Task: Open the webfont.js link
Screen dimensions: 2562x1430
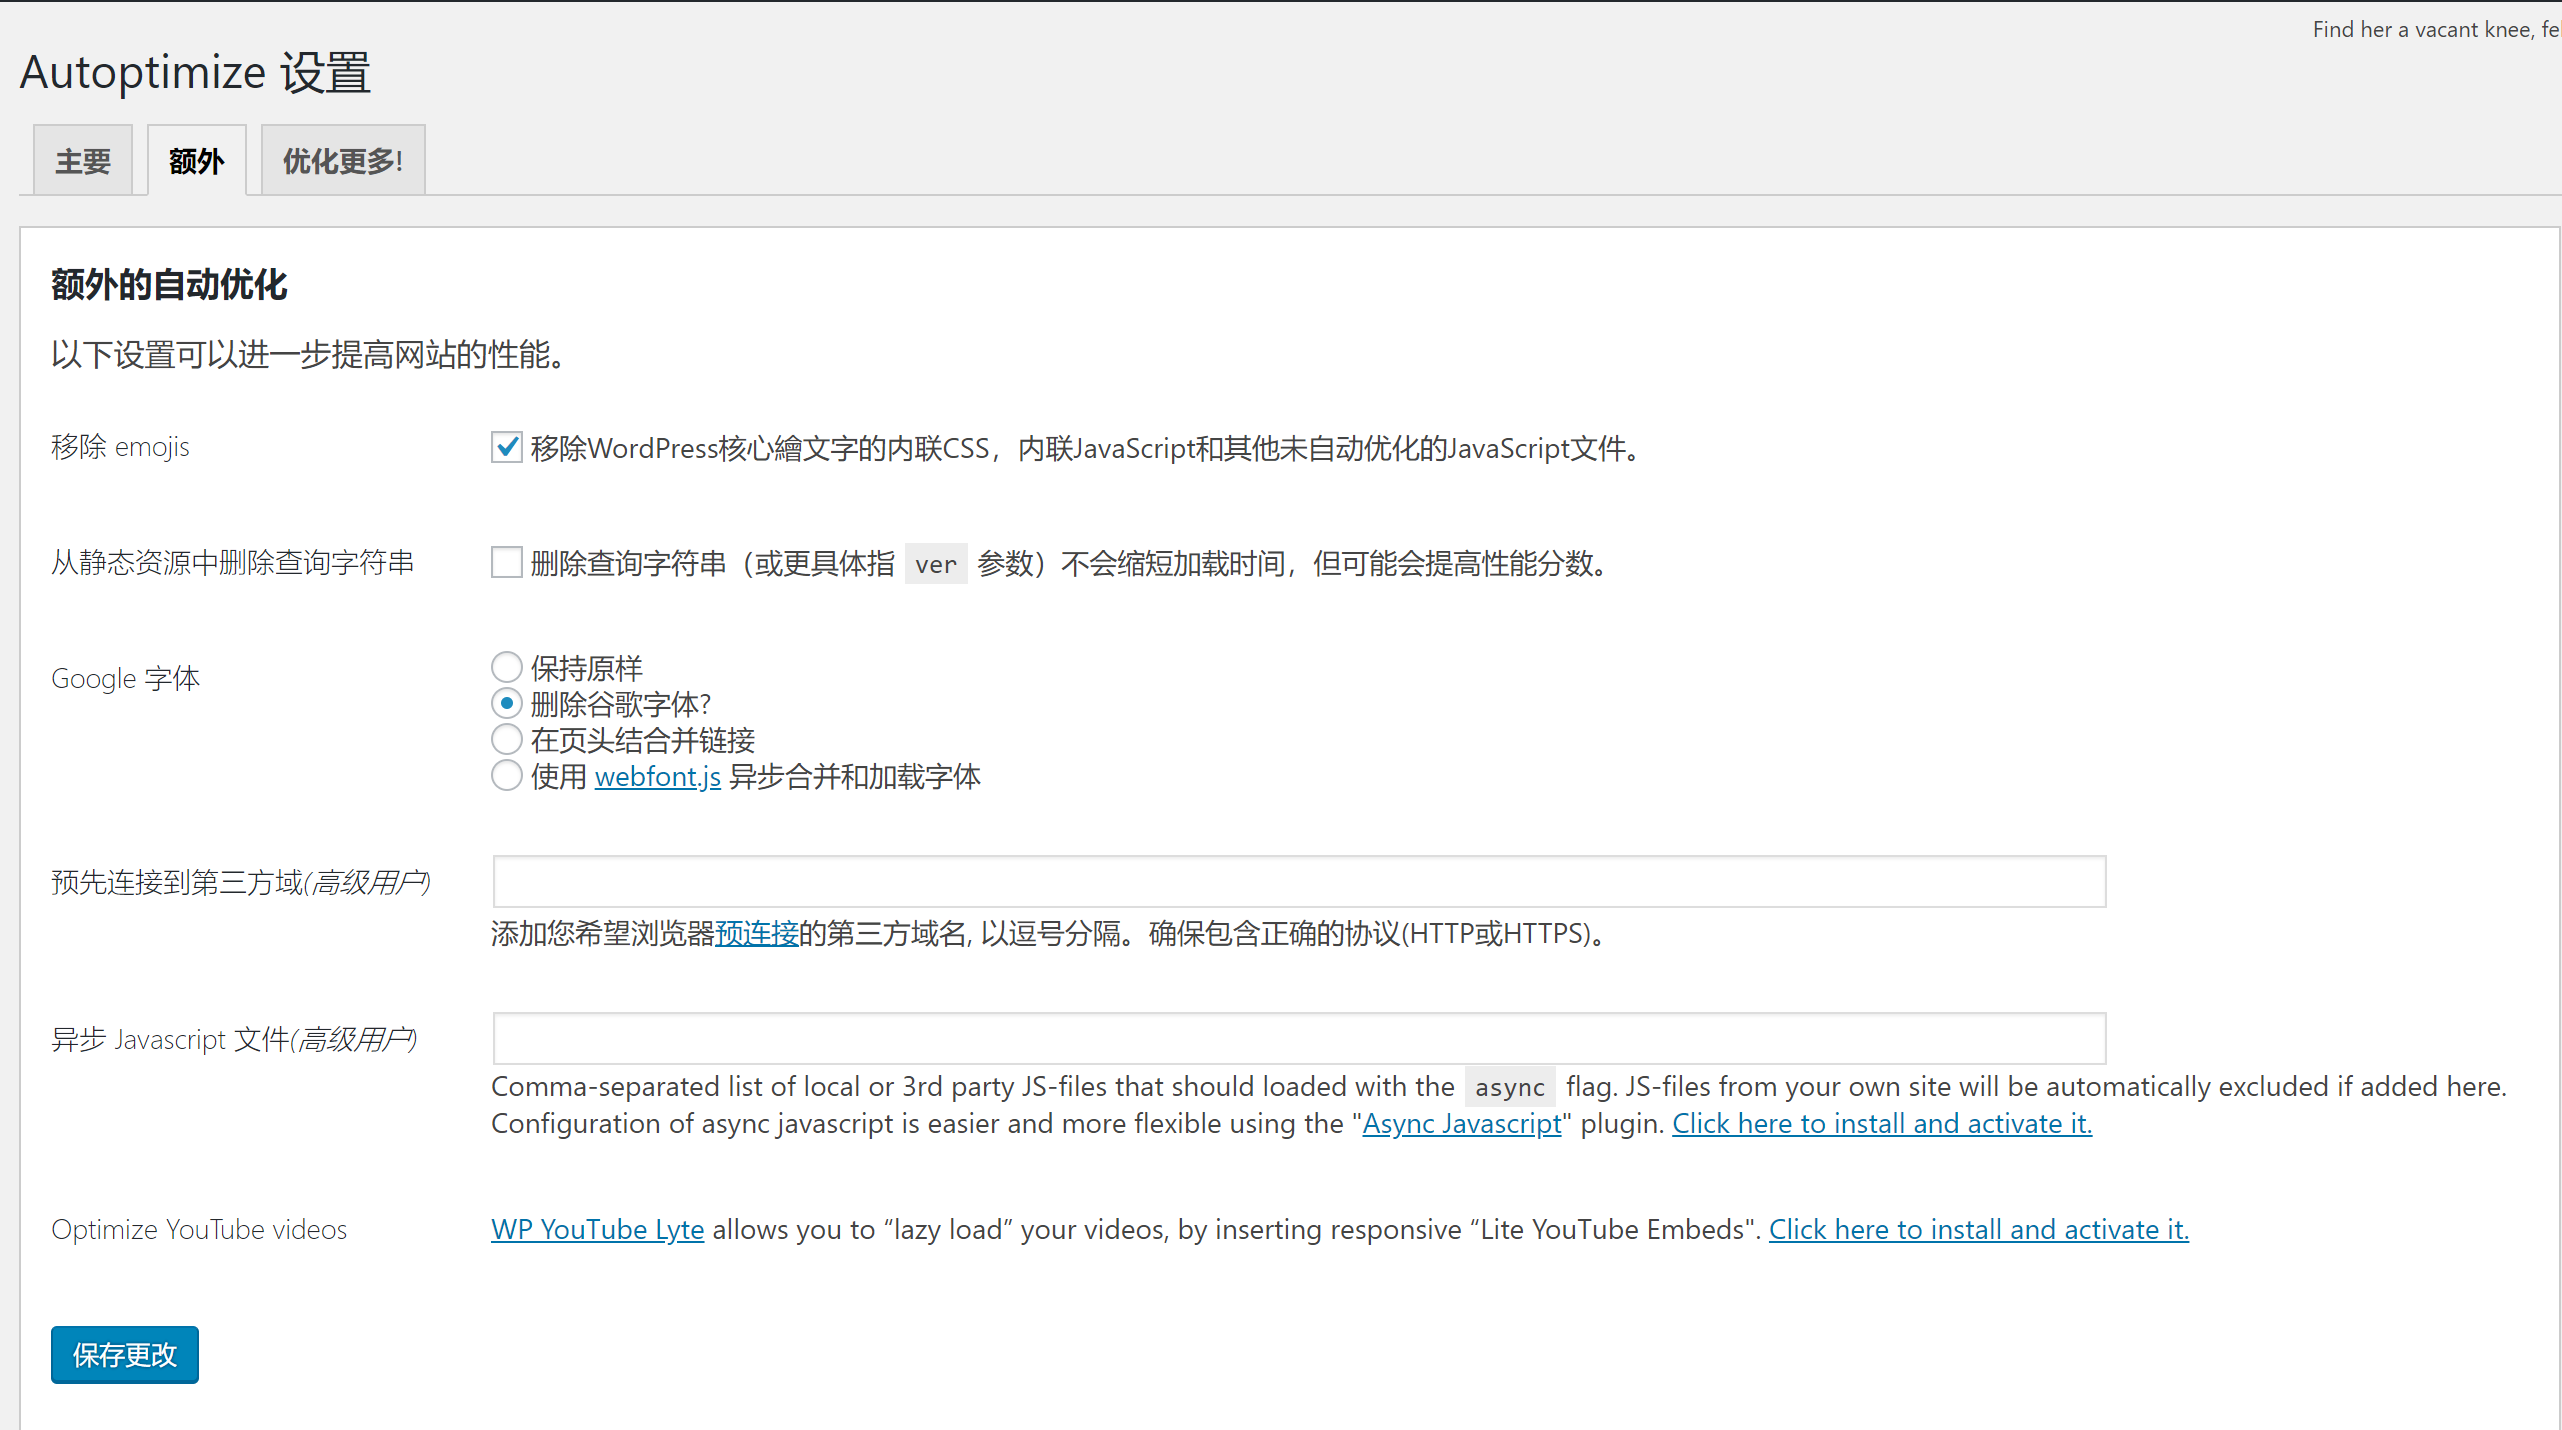Action: click(x=658, y=776)
